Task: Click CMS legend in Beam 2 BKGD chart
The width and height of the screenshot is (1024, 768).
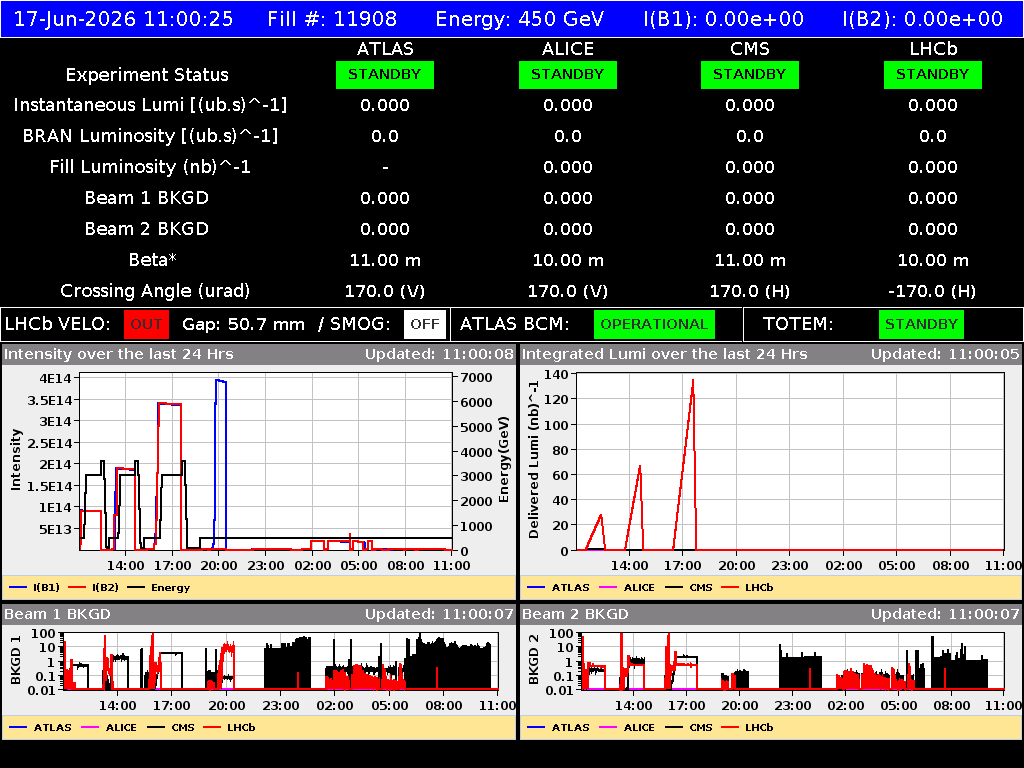Action: click(x=689, y=727)
